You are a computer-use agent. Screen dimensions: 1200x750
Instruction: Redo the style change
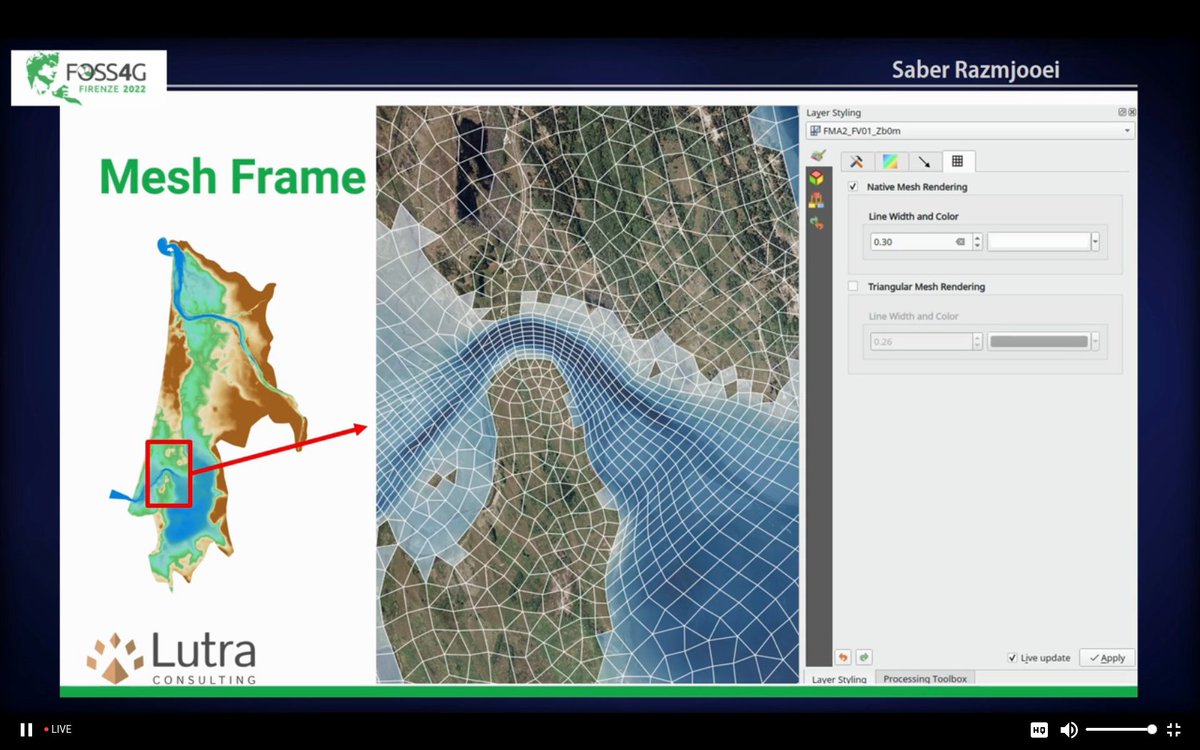(x=864, y=657)
